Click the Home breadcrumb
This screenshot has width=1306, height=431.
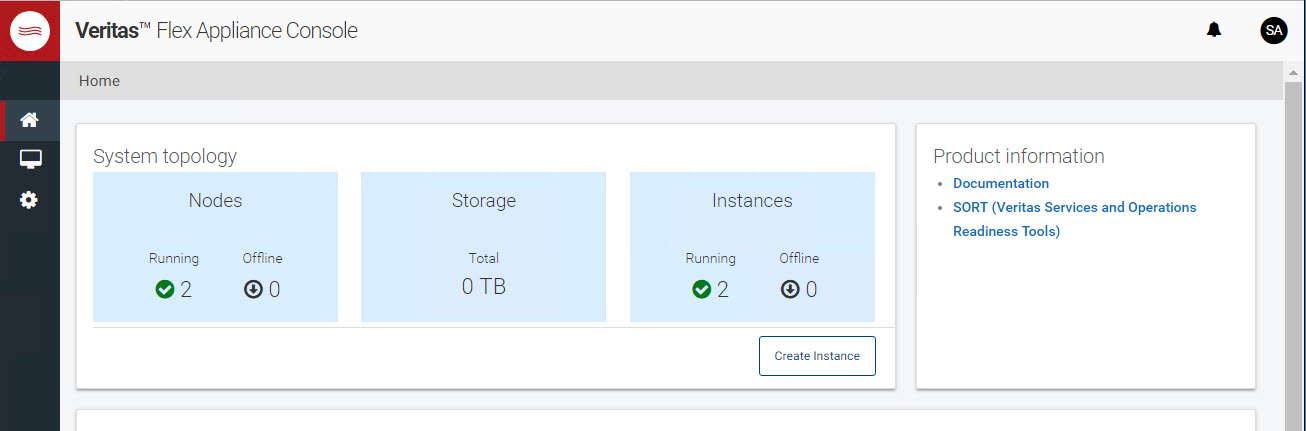[99, 81]
